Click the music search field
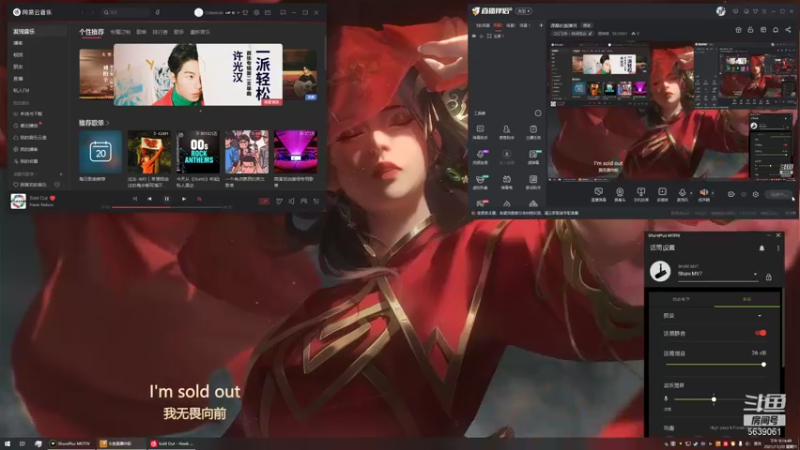 126,12
